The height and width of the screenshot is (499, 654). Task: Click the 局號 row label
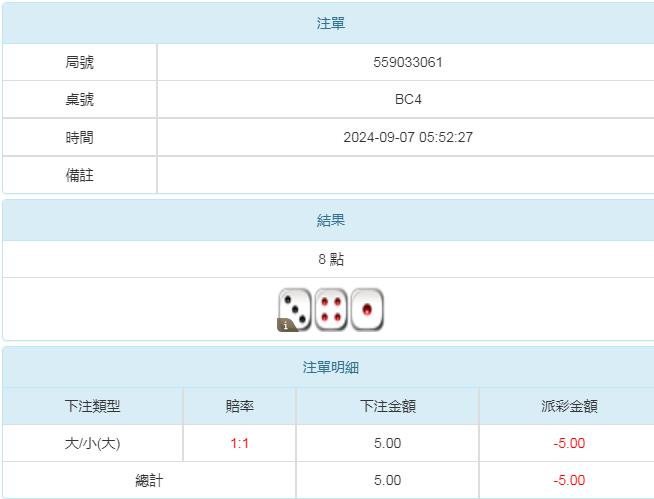[80, 62]
